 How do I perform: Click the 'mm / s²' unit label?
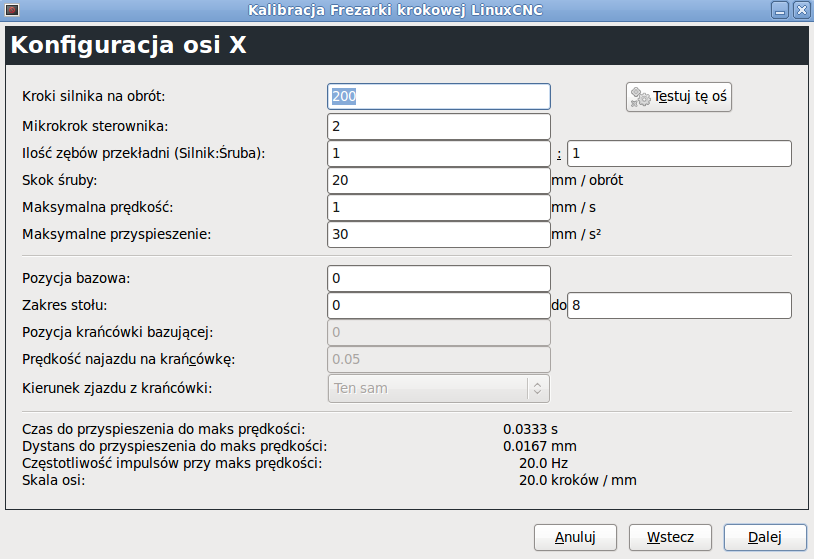576,234
